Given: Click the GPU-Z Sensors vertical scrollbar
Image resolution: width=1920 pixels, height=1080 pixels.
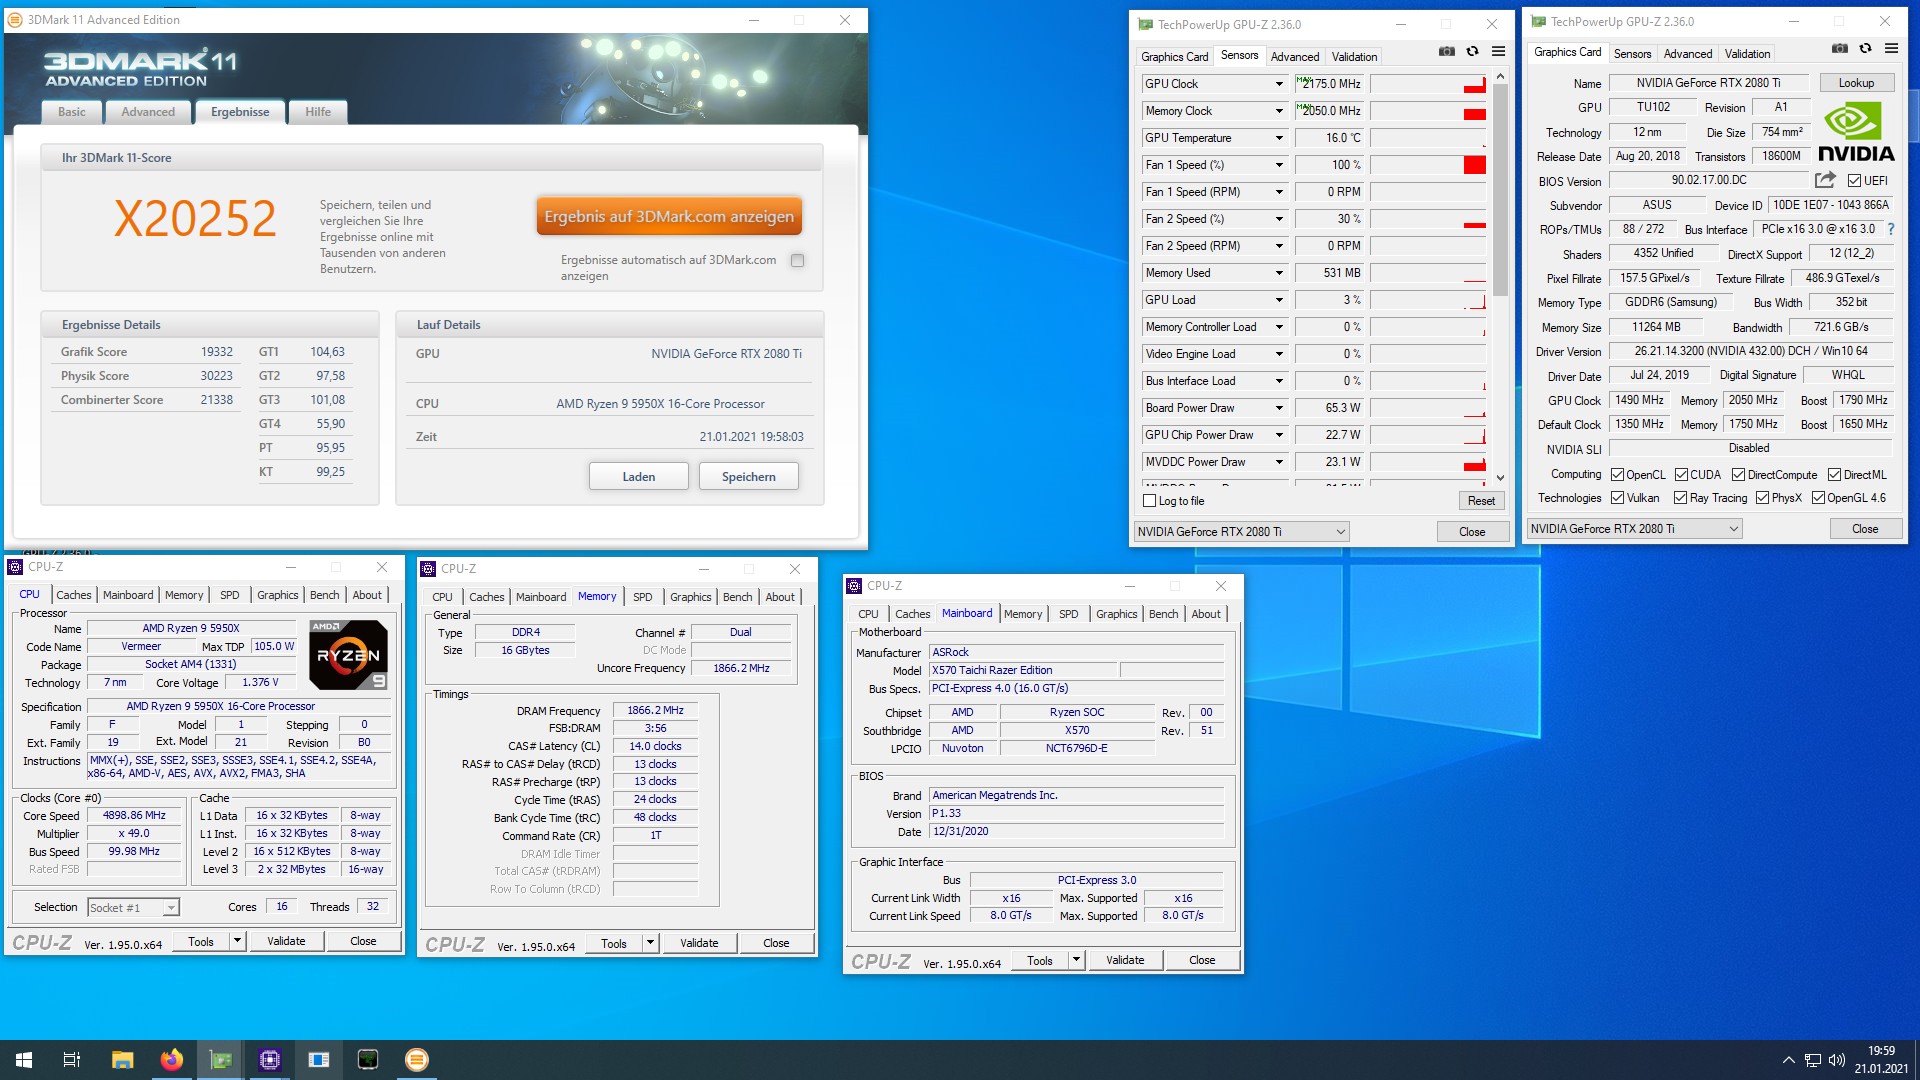Looking at the screenshot, I should pyautogui.click(x=1500, y=190).
